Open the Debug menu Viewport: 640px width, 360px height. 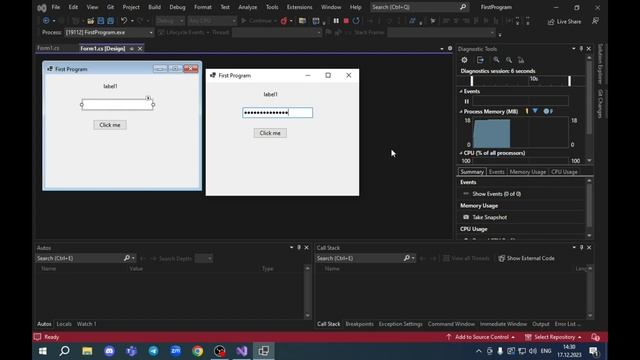177,7
